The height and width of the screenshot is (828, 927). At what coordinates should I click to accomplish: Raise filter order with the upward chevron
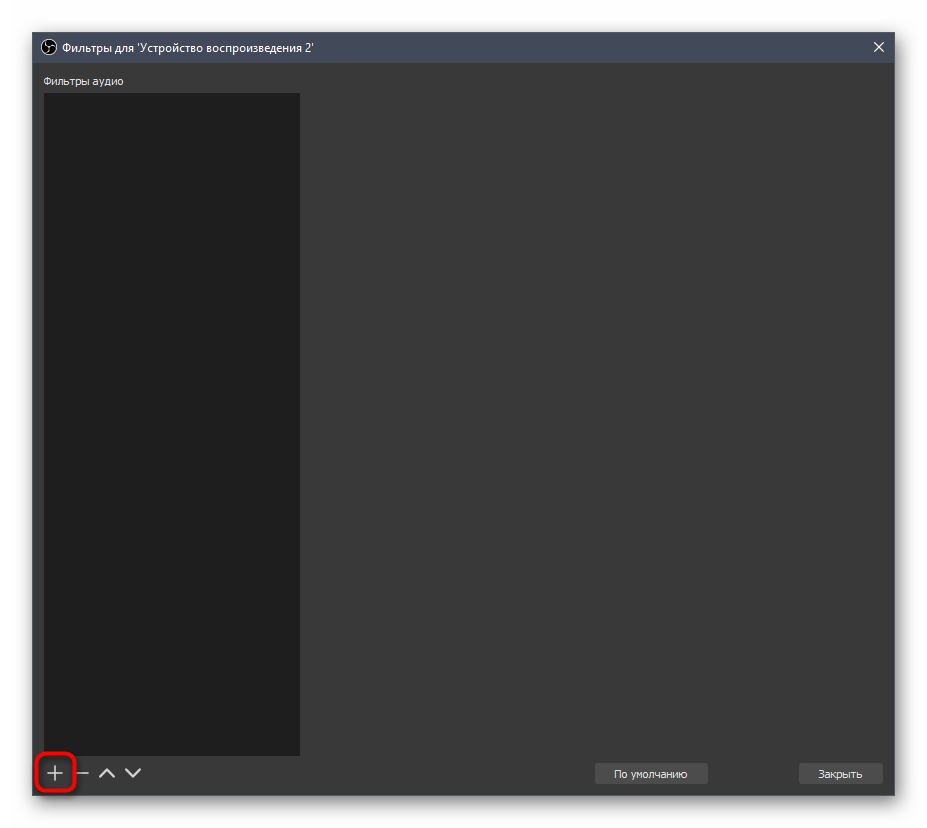pos(107,773)
